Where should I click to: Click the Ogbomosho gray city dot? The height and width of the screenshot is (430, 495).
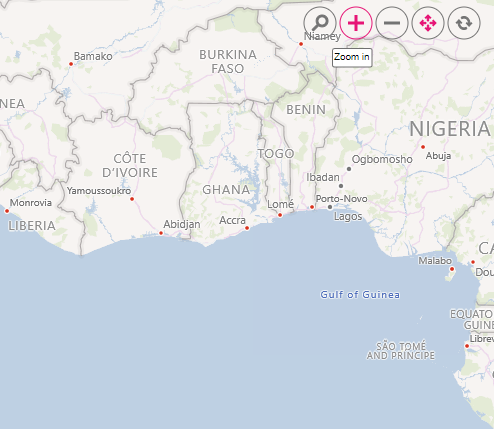point(349,169)
